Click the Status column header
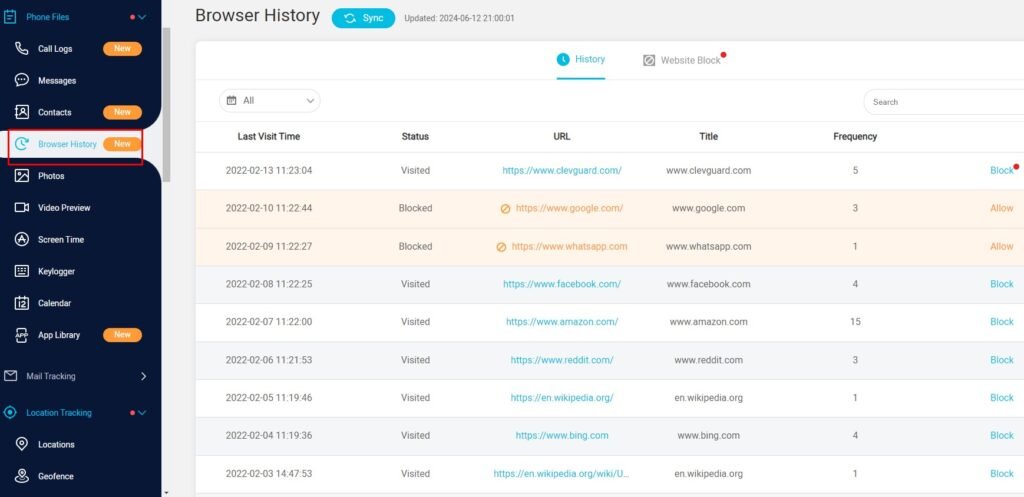 415,136
